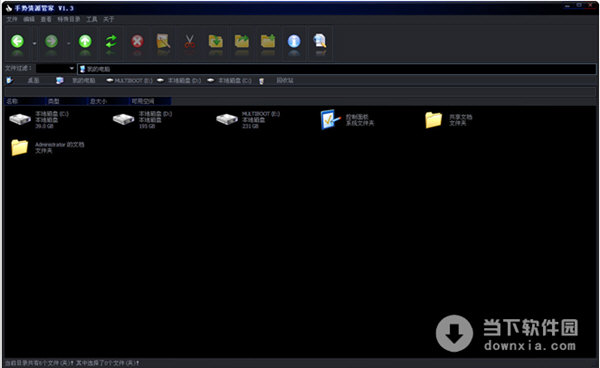The height and width of the screenshot is (368, 600).
Task: Sort by 名称 column header
Action: 25,101
